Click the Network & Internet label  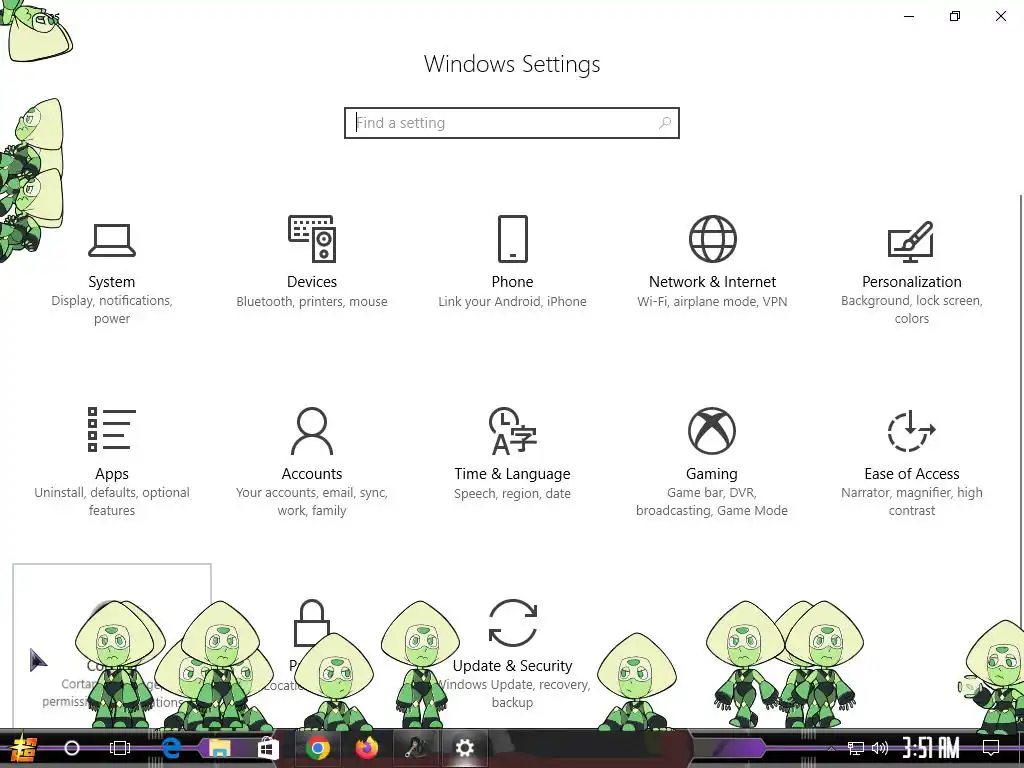click(x=712, y=281)
